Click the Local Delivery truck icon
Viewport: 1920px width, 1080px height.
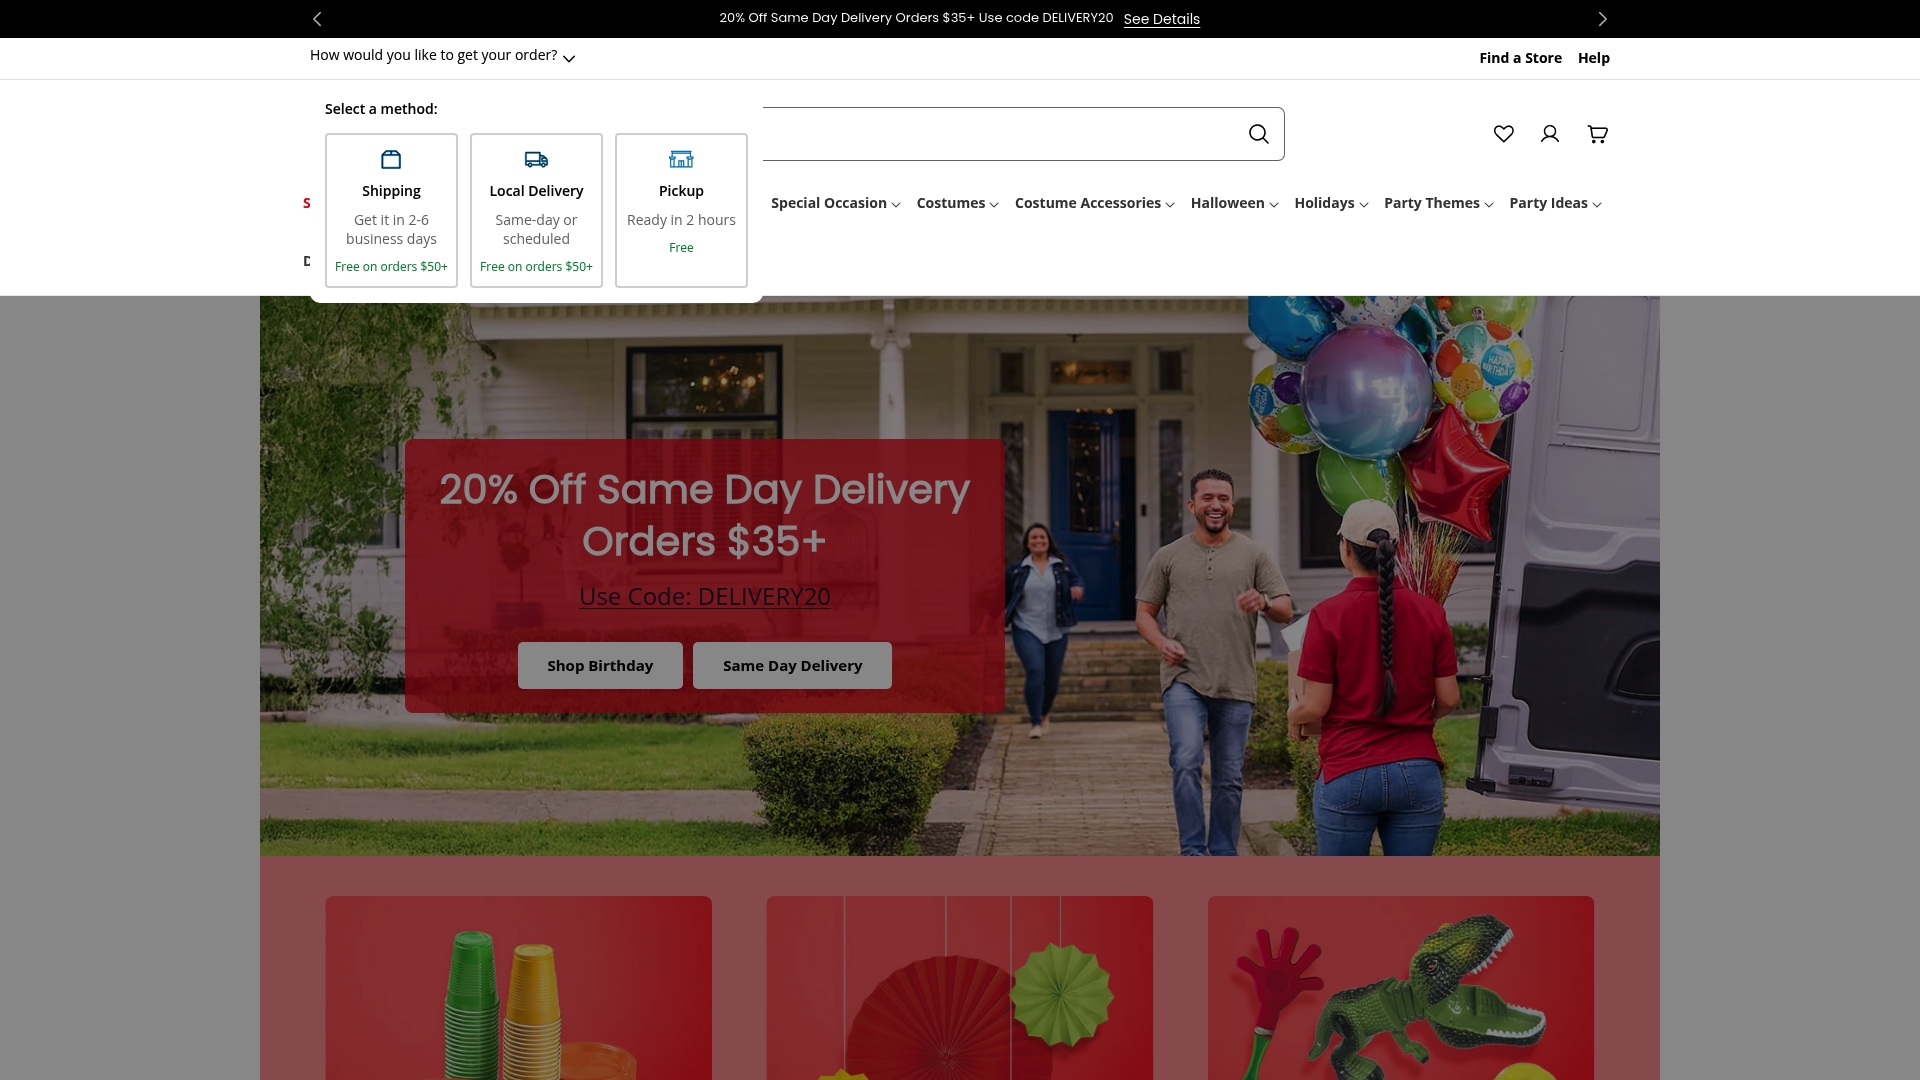(536, 159)
